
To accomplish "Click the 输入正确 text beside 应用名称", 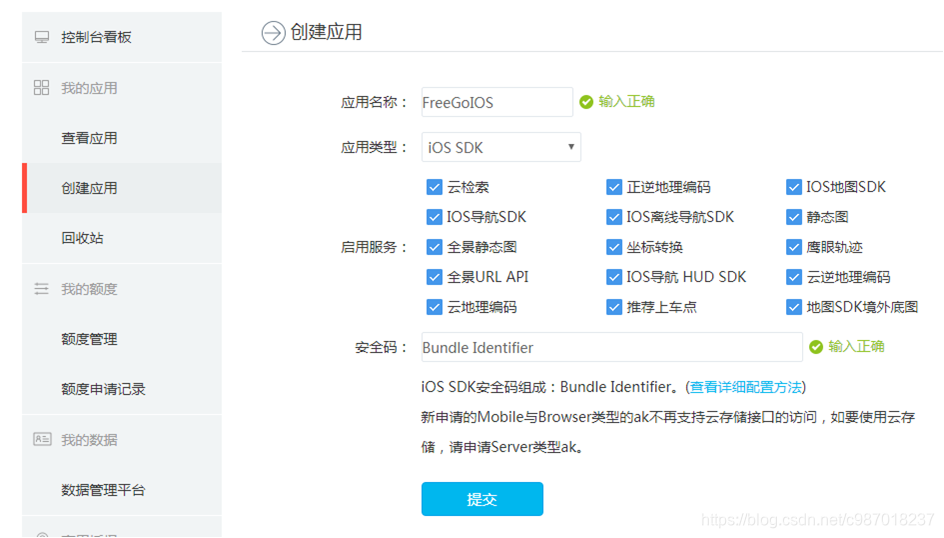I will click(626, 102).
